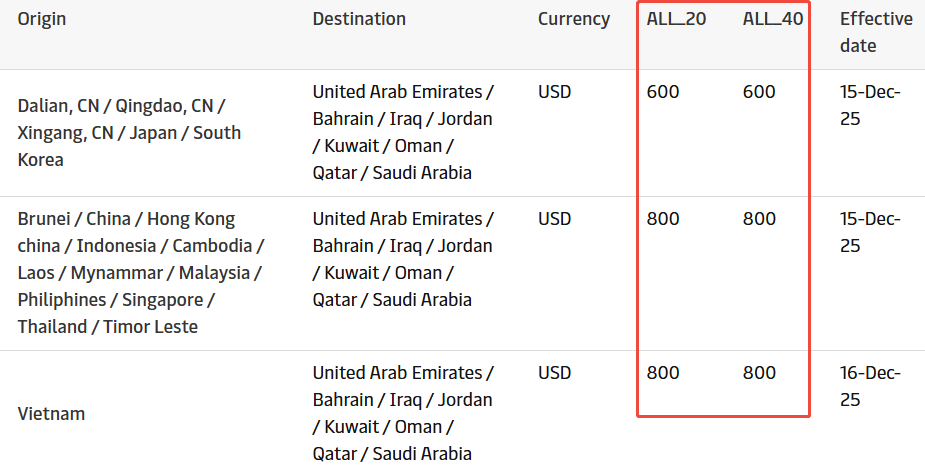Click the Origin column header

42,19
